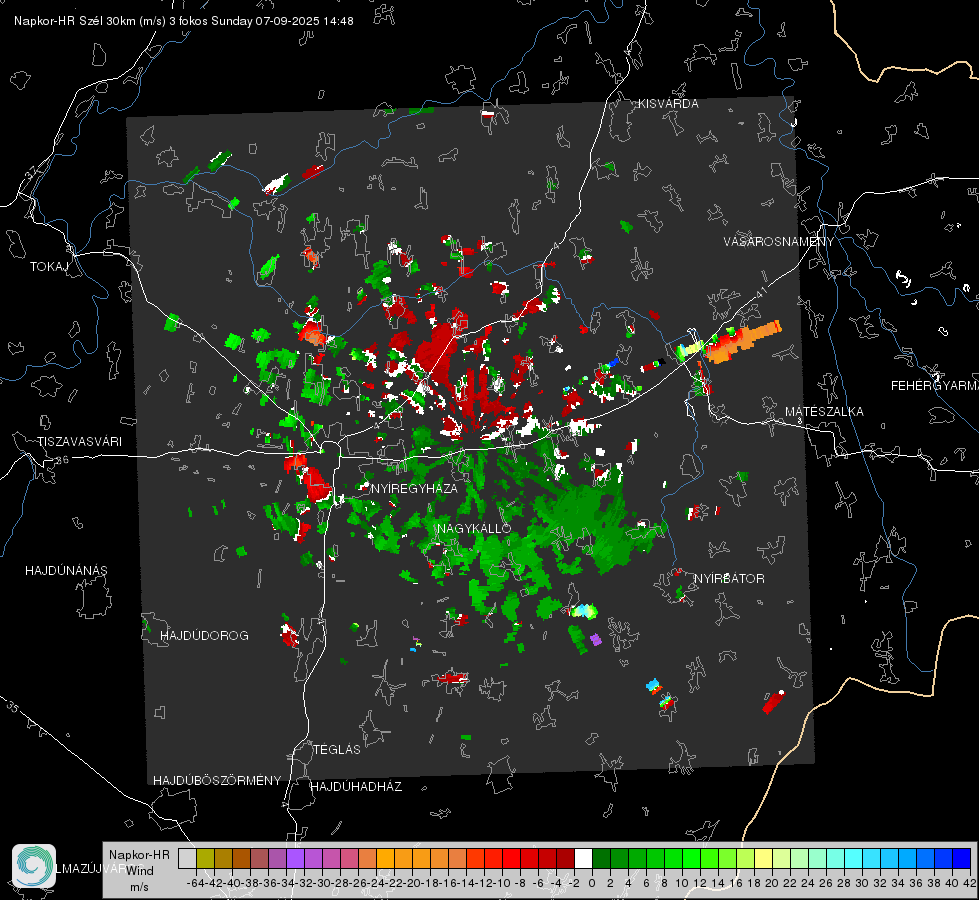Click the VÁSÁROSNAMÉNY label
The height and width of the screenshot is (900, 979).
click(x=779, y=241)
